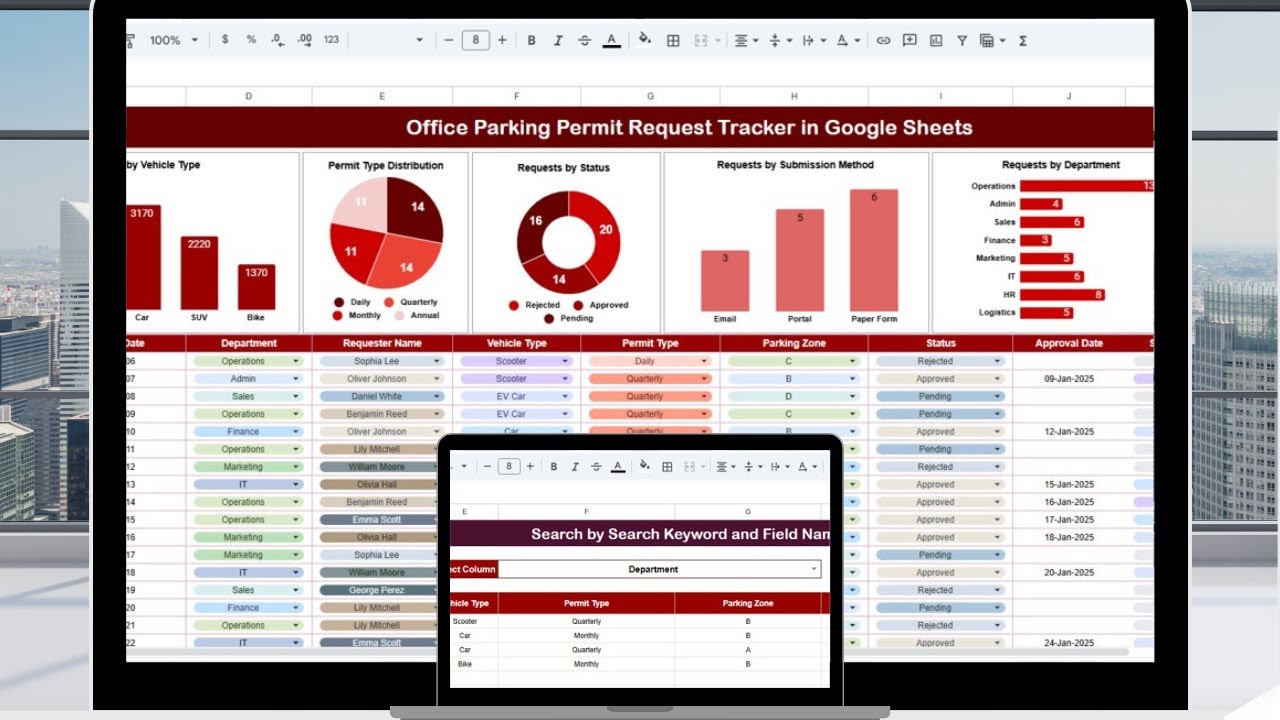This screenshot has width=1280, height=720.
Task: Decrease font size in main sheet toolbar
Action: 449,40
